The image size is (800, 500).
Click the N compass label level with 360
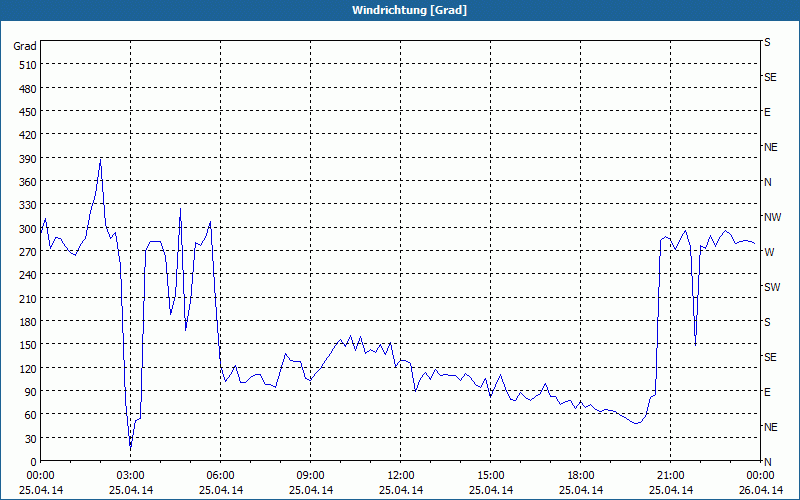[x=768, y=182]
